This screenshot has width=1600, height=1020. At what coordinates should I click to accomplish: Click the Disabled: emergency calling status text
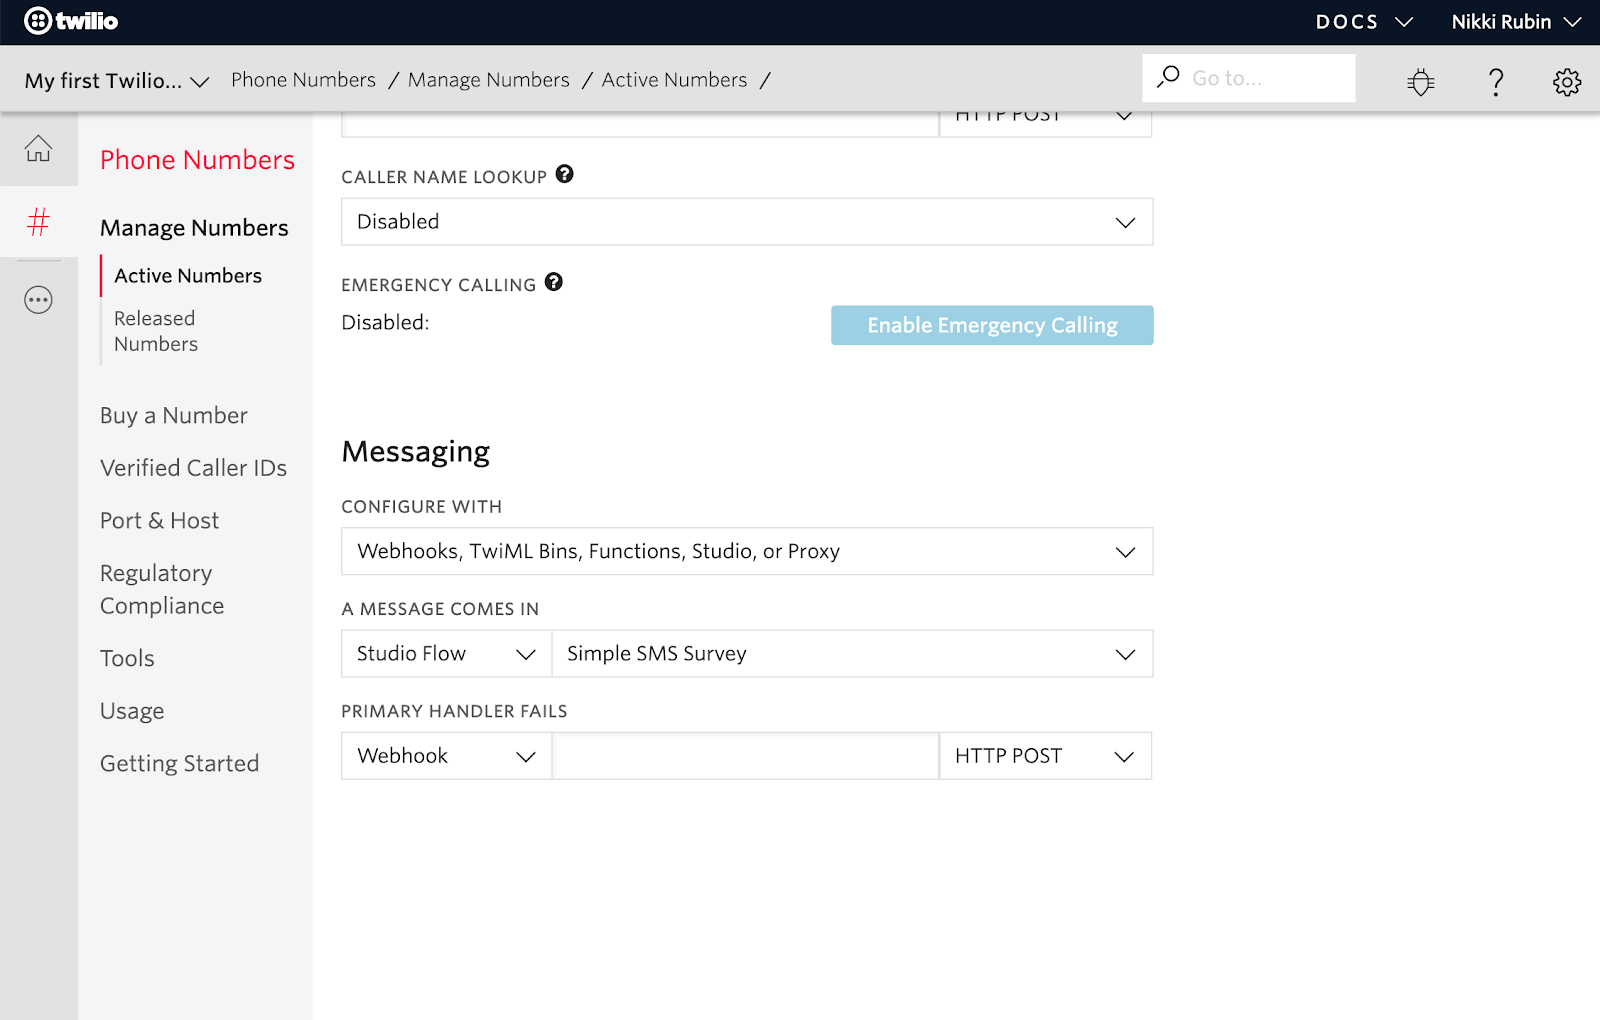(x=385, y=323)
